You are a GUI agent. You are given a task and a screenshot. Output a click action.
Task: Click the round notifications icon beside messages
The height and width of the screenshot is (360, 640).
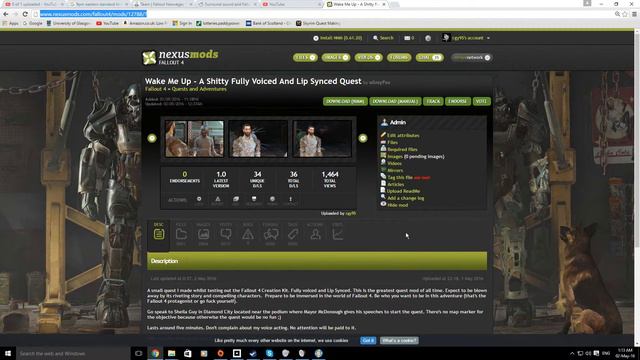(428, 38)
